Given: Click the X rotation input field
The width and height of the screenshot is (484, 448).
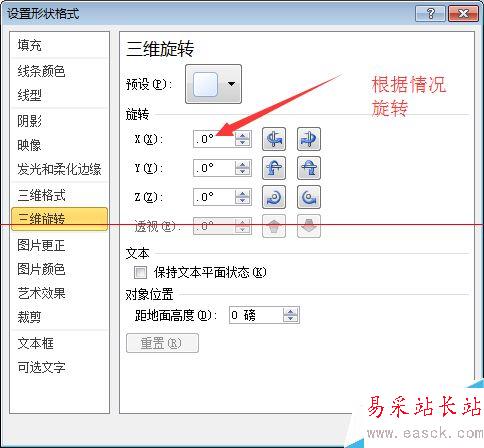Looking at the screenshot, I should point(214,139).
